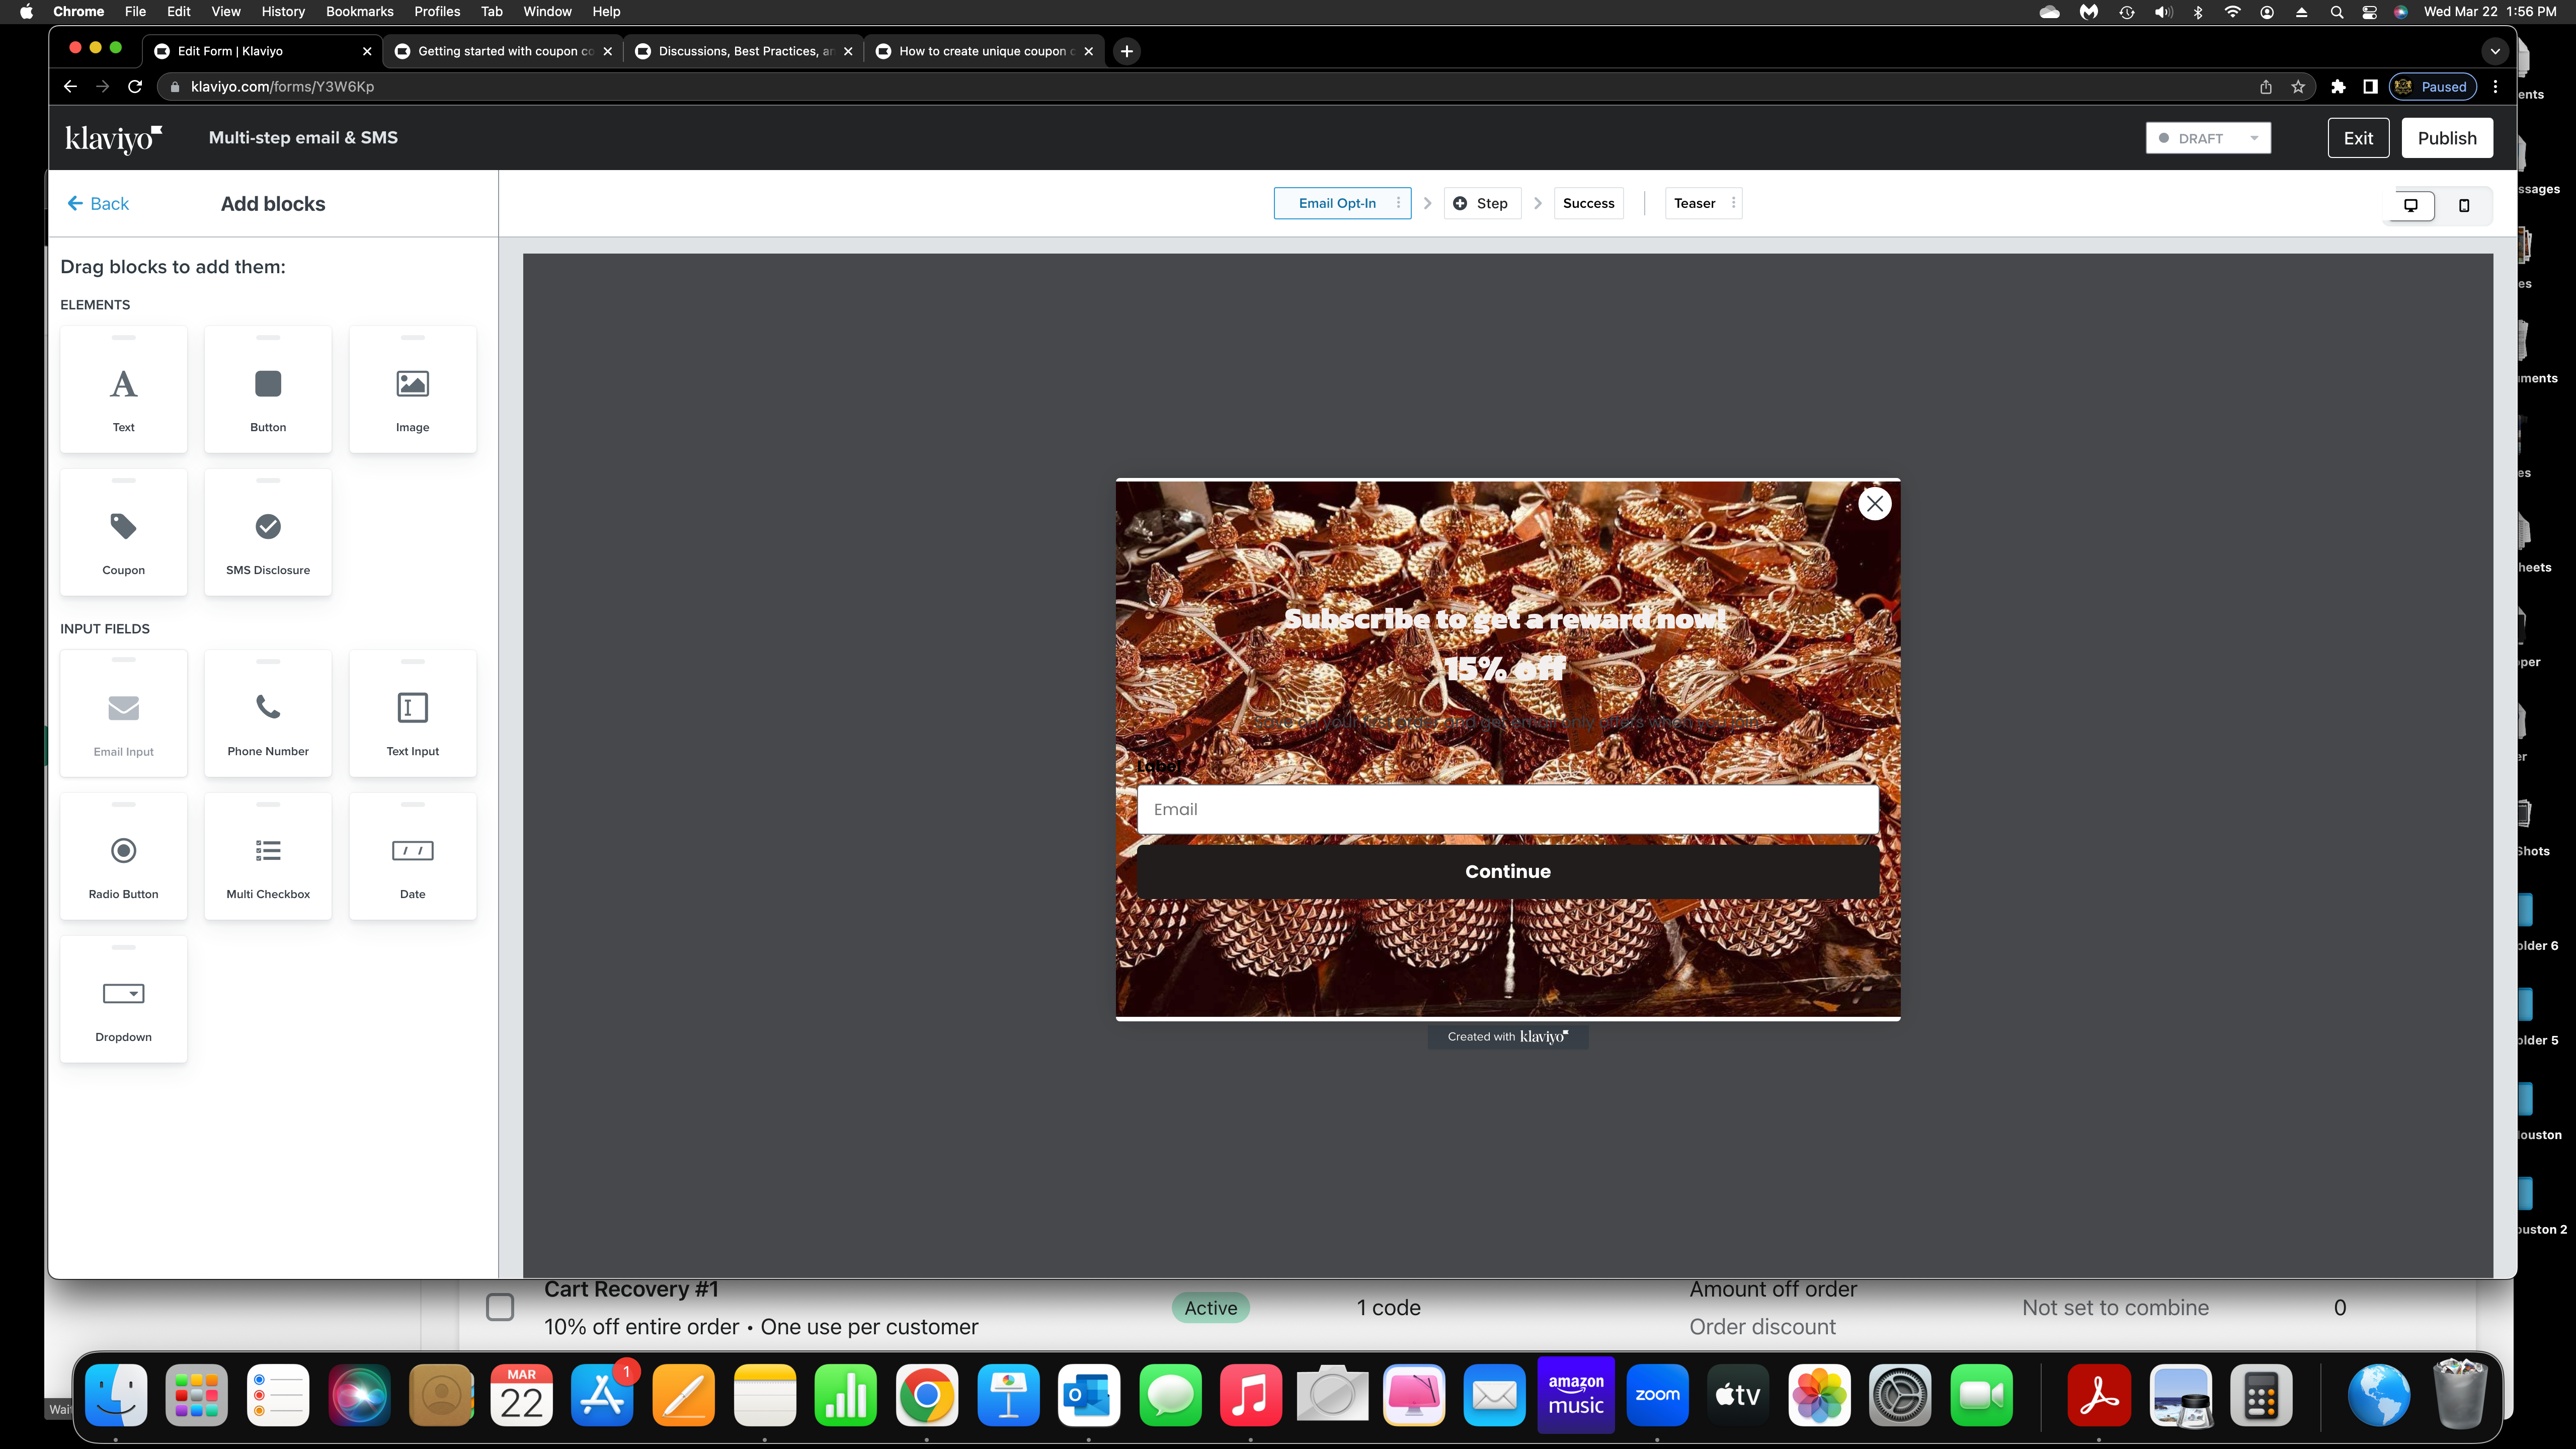Select the Subscribe to get a reward heading
The image size is (2576, 1449).
pos(1505,619)
